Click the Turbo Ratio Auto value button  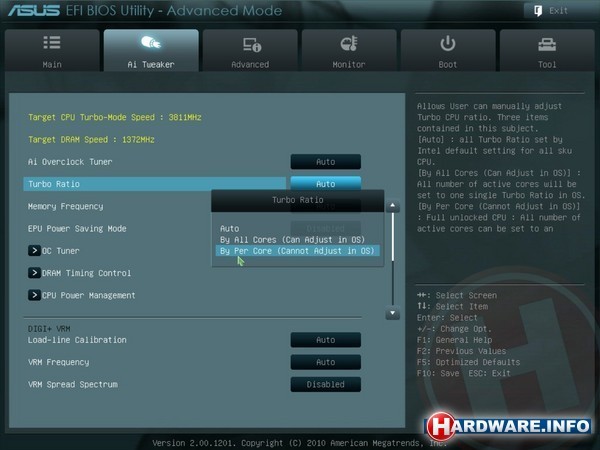tap(325, 184)
